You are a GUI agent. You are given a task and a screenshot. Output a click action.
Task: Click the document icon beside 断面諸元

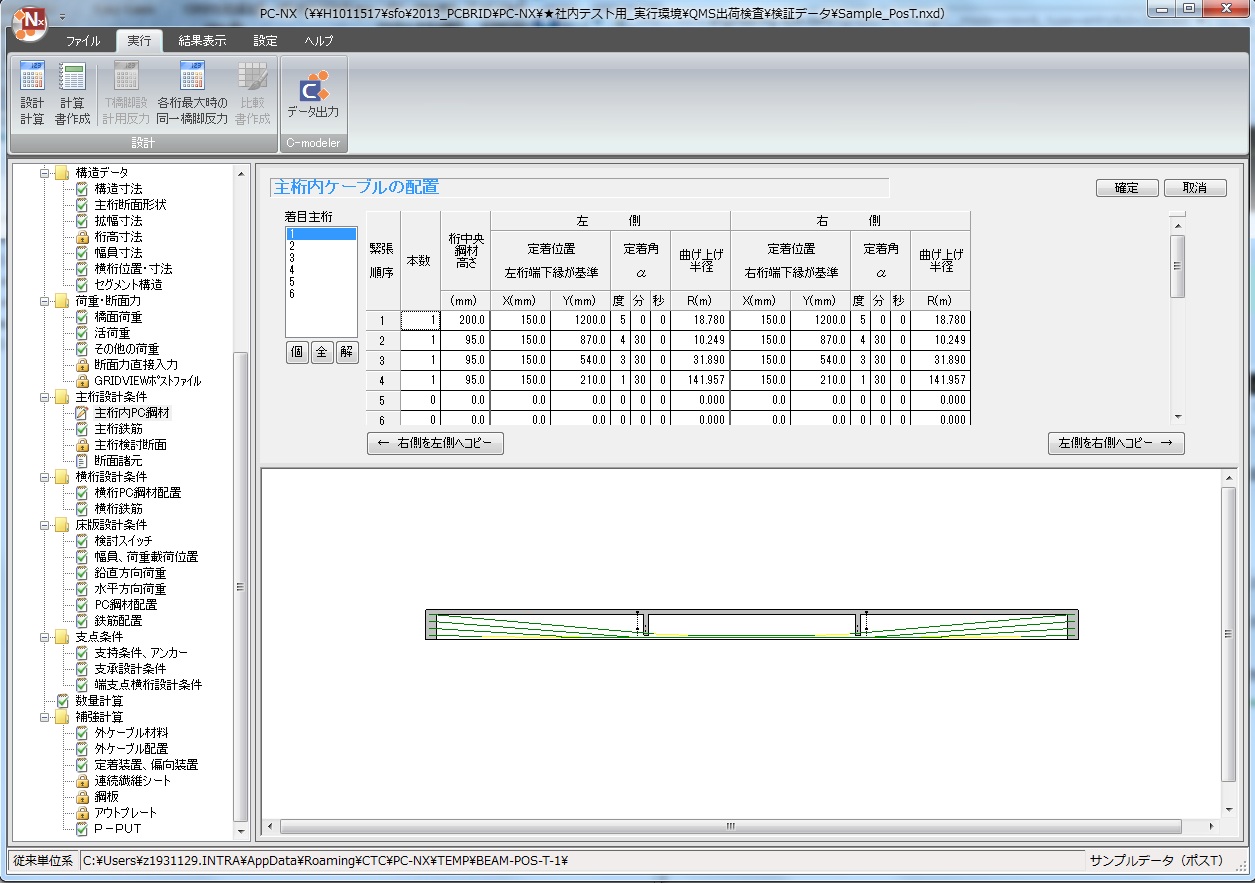point(83,460)
